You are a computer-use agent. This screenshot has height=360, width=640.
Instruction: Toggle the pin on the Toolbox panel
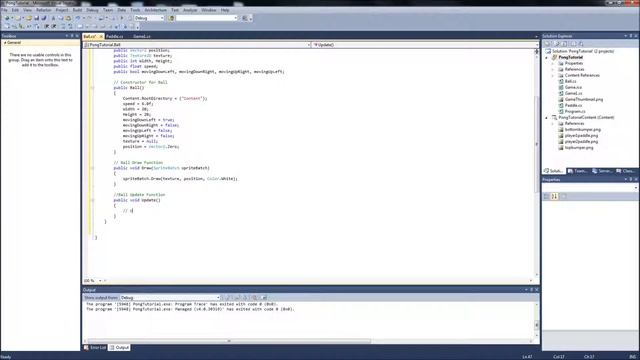click(x=72, y=36)
